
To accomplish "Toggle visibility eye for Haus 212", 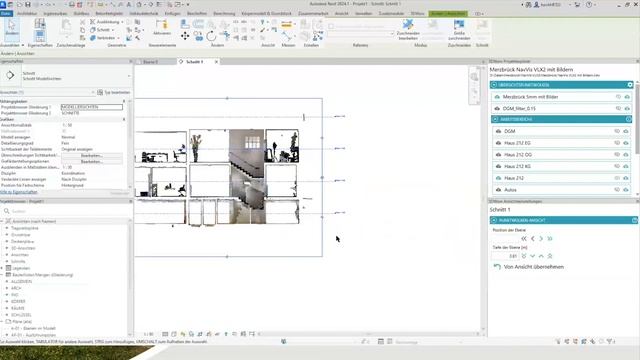I will pyautogui.click(x=617, y=178).
